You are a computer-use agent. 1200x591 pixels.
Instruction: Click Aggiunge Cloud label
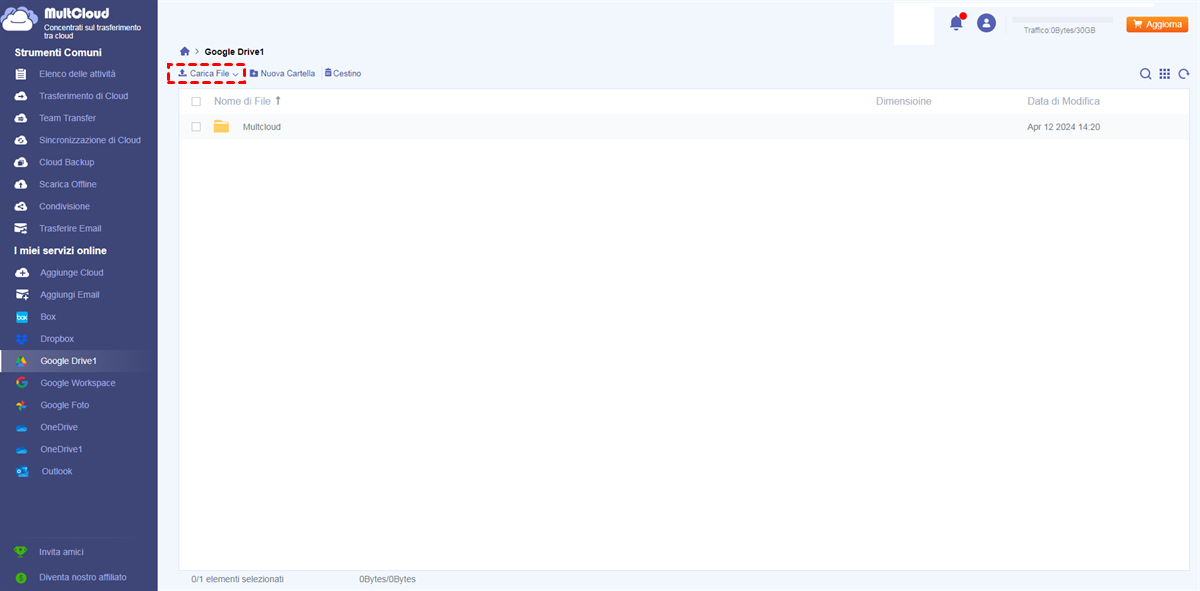[x=72, y=273]
